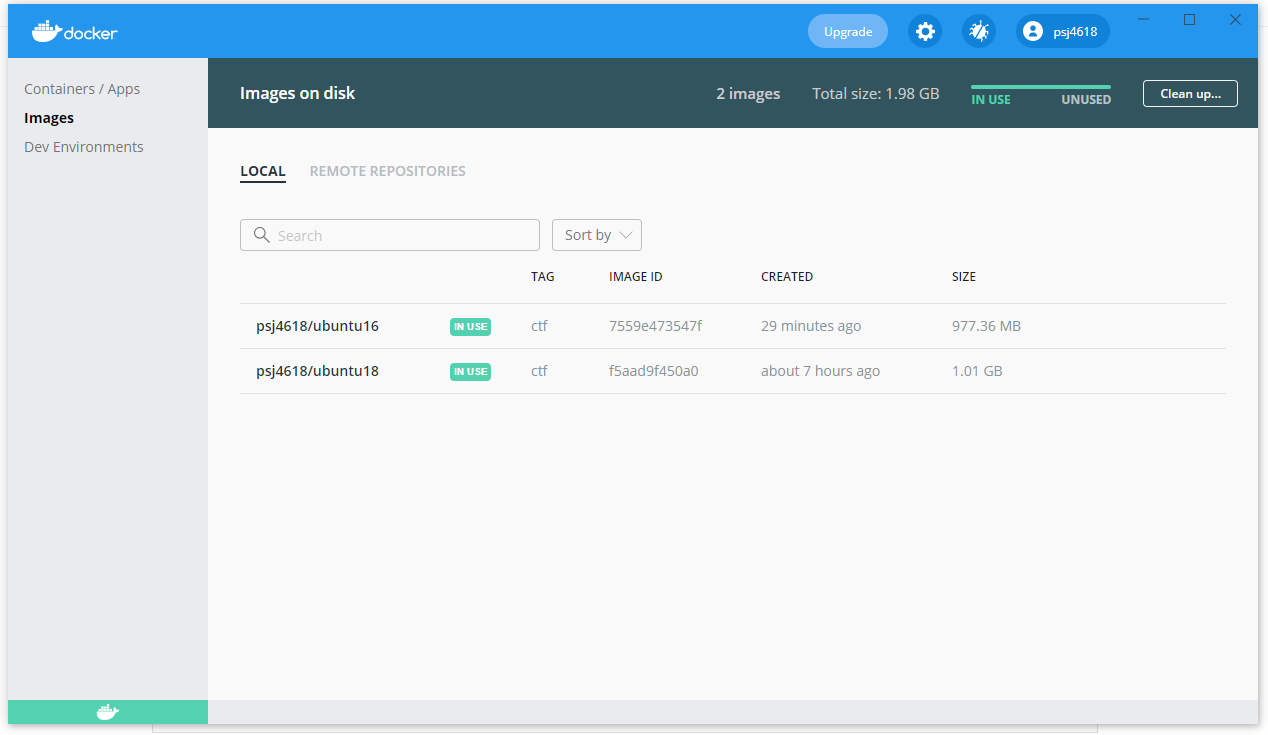Click the magnifier icon in search box
1268x735 pixels.
pos(262,235)
